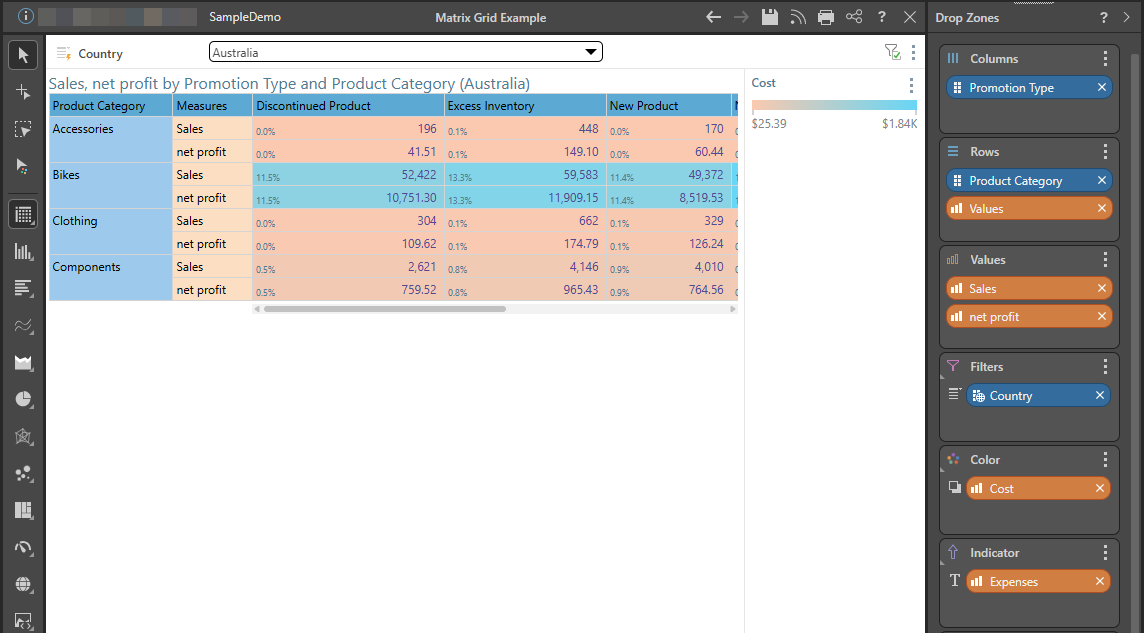
Task: Click the share icon in header
Action: pos(853,17)
